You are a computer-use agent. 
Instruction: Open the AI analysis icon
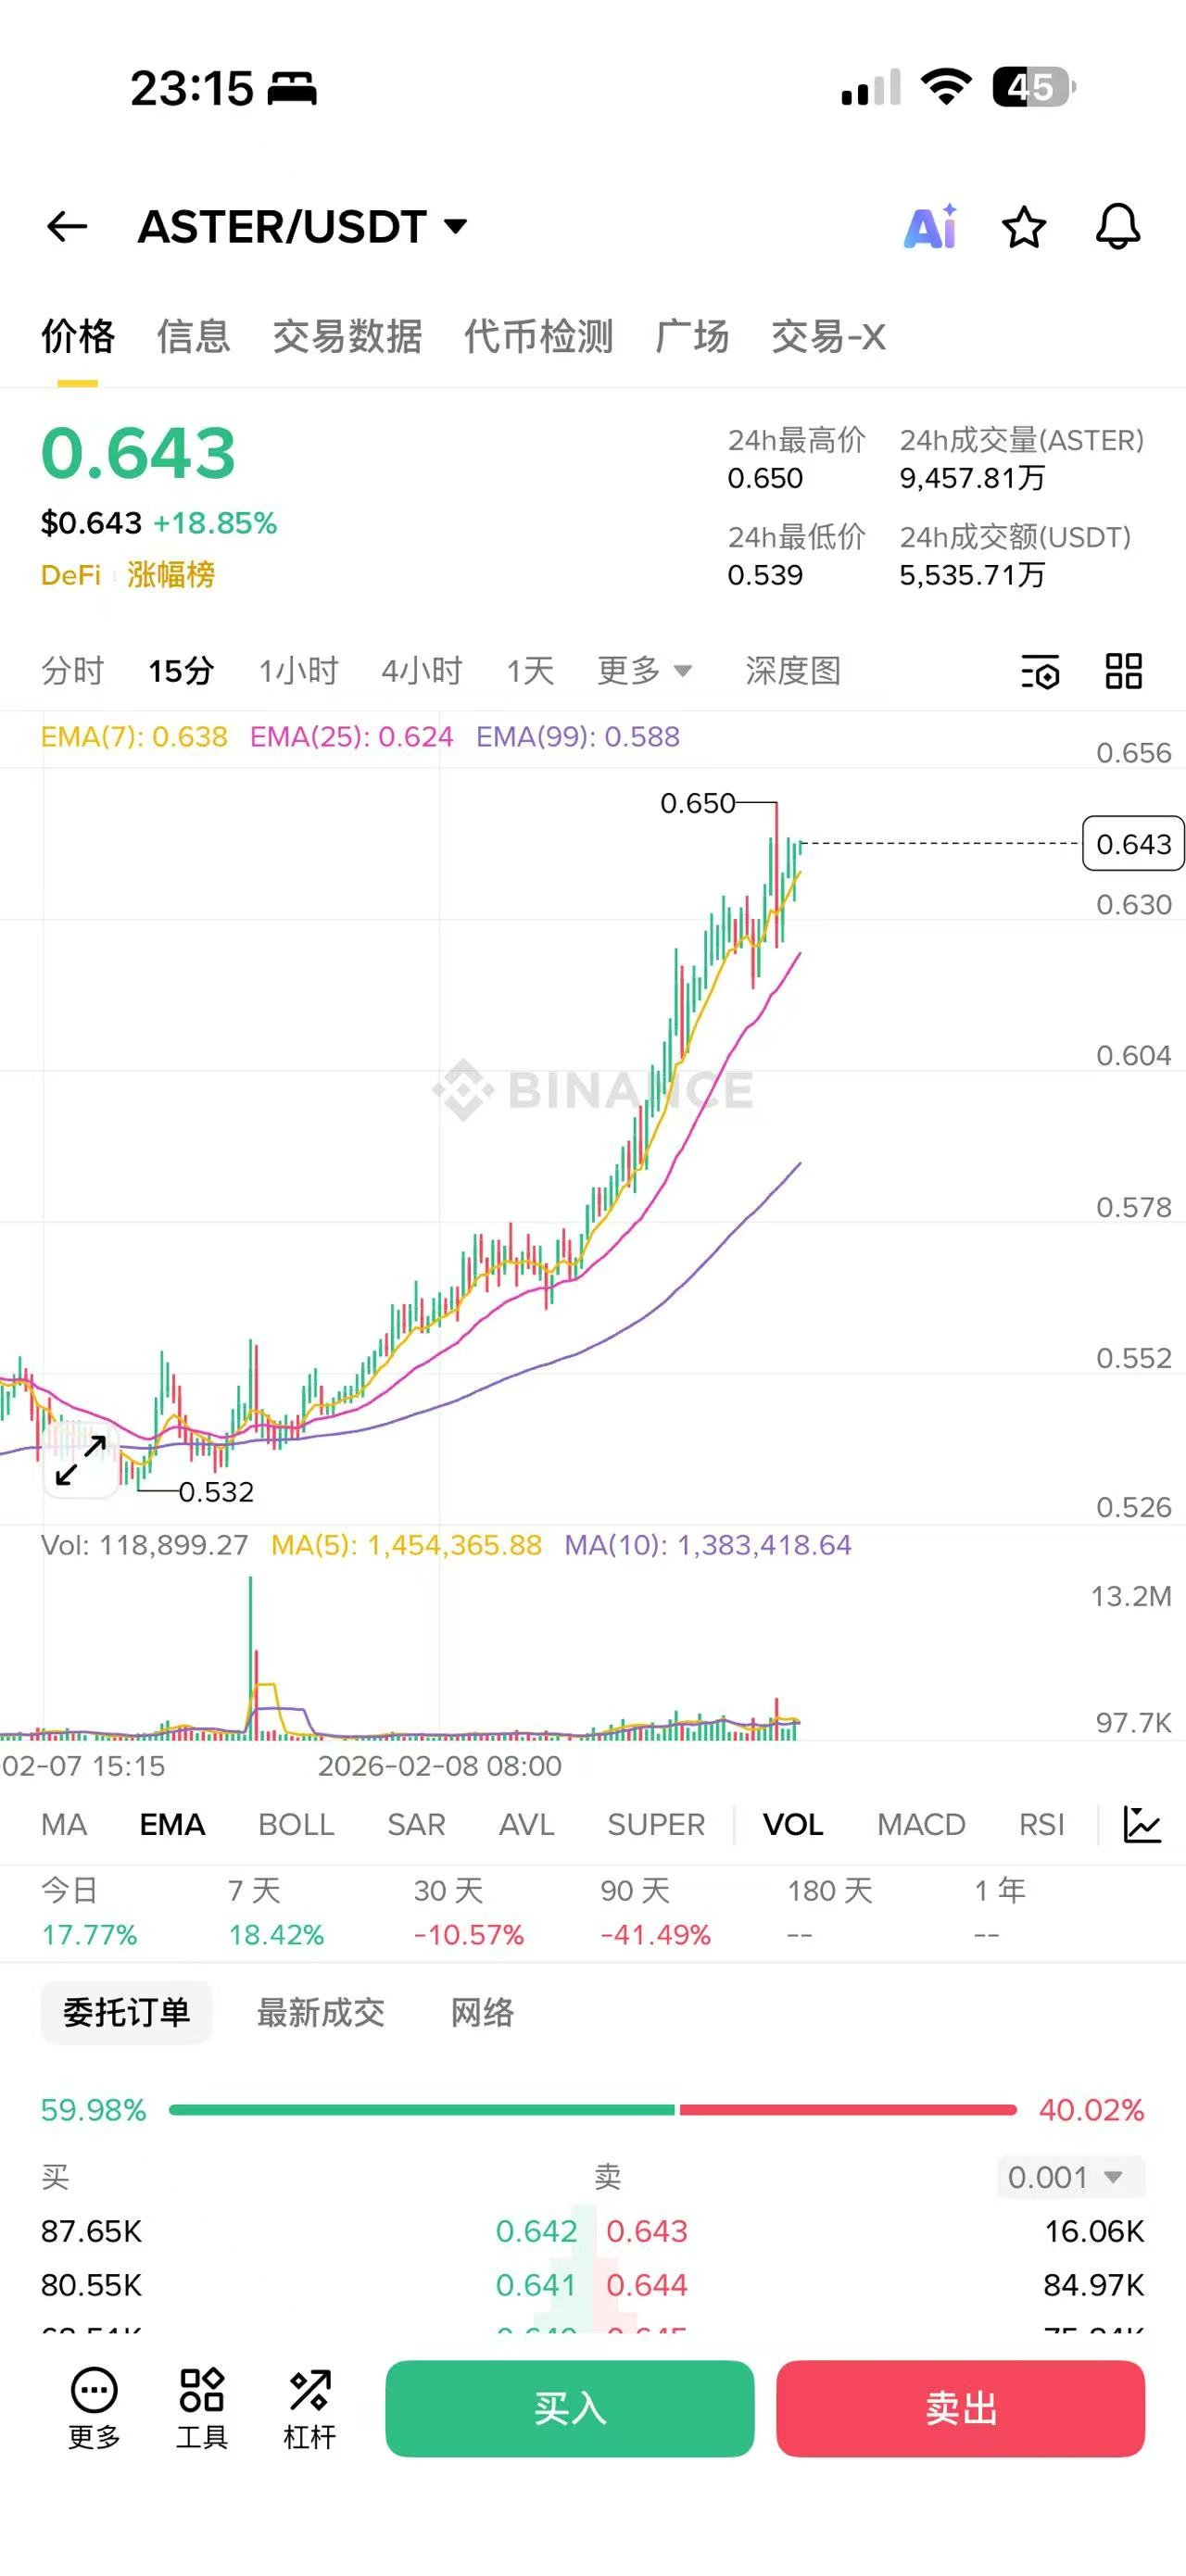tap(930, 227)
